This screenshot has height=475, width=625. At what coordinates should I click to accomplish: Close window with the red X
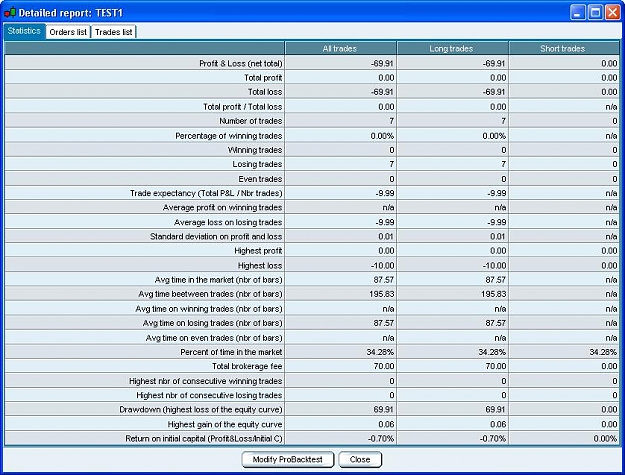pos(613,12)
